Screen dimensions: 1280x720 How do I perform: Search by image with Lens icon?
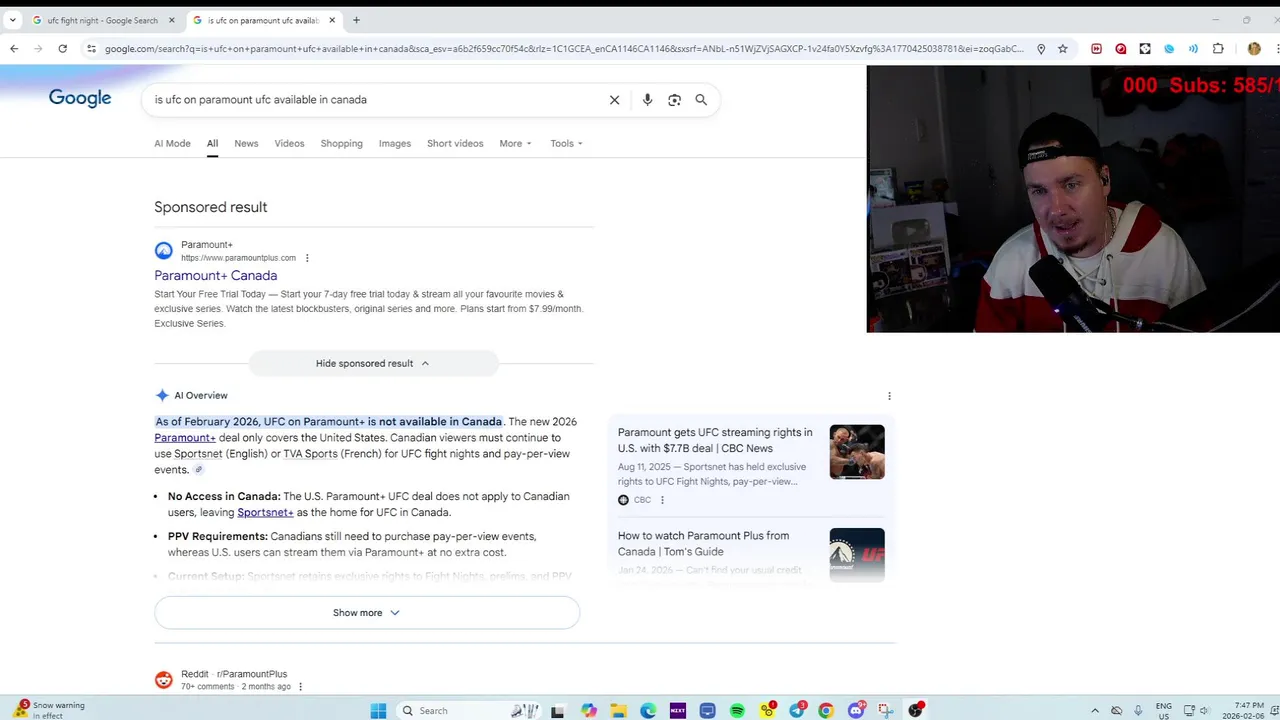[x=674, y=100]
